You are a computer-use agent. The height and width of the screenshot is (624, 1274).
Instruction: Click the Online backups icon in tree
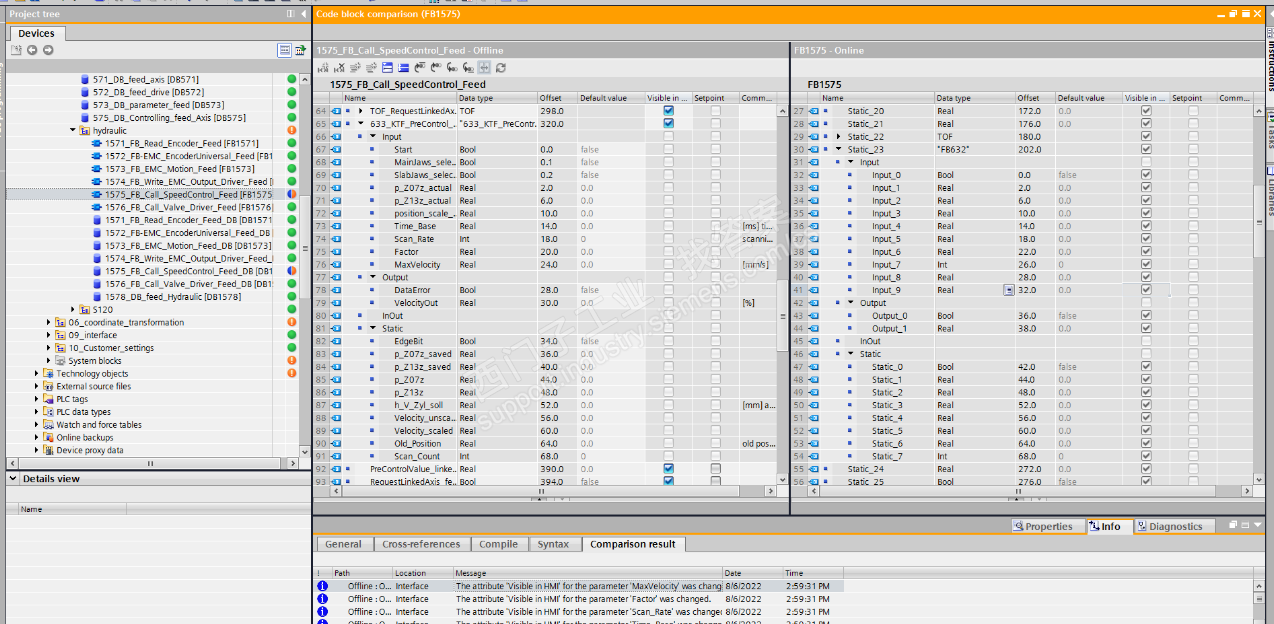(48, 437)
